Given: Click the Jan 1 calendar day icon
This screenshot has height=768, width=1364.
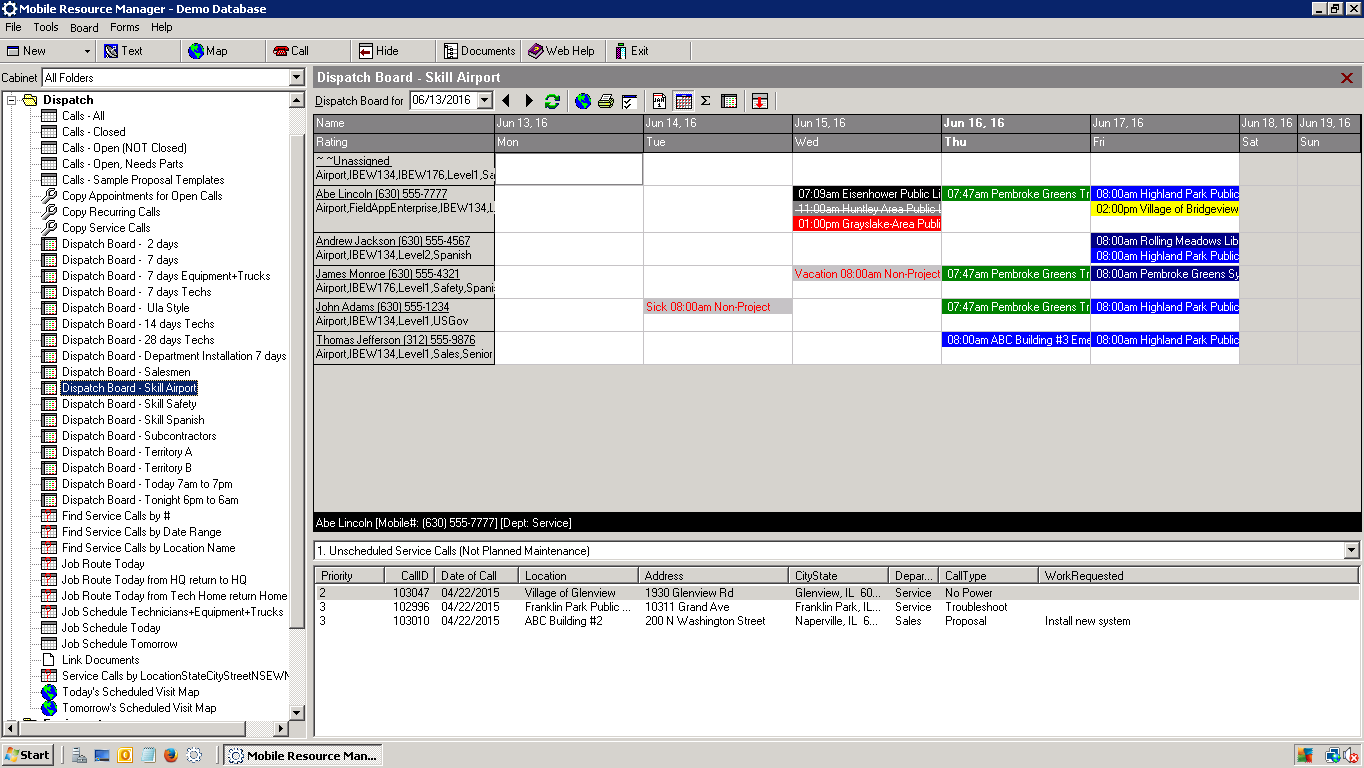Looking at the screenshot, I should click(660, 101).
